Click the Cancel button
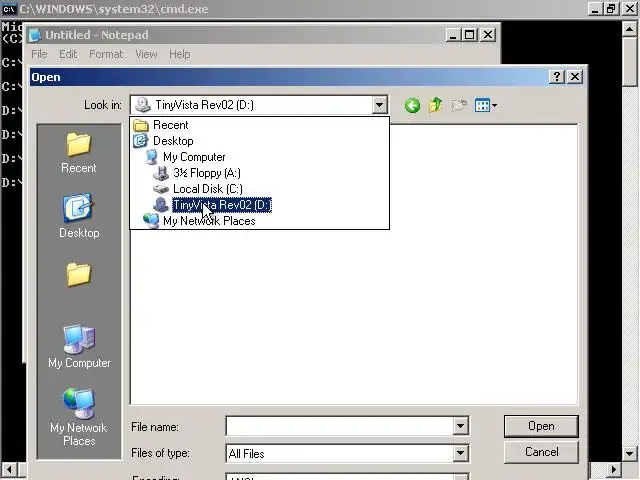The height and width of the screenshot is (480, 640). 541,452
